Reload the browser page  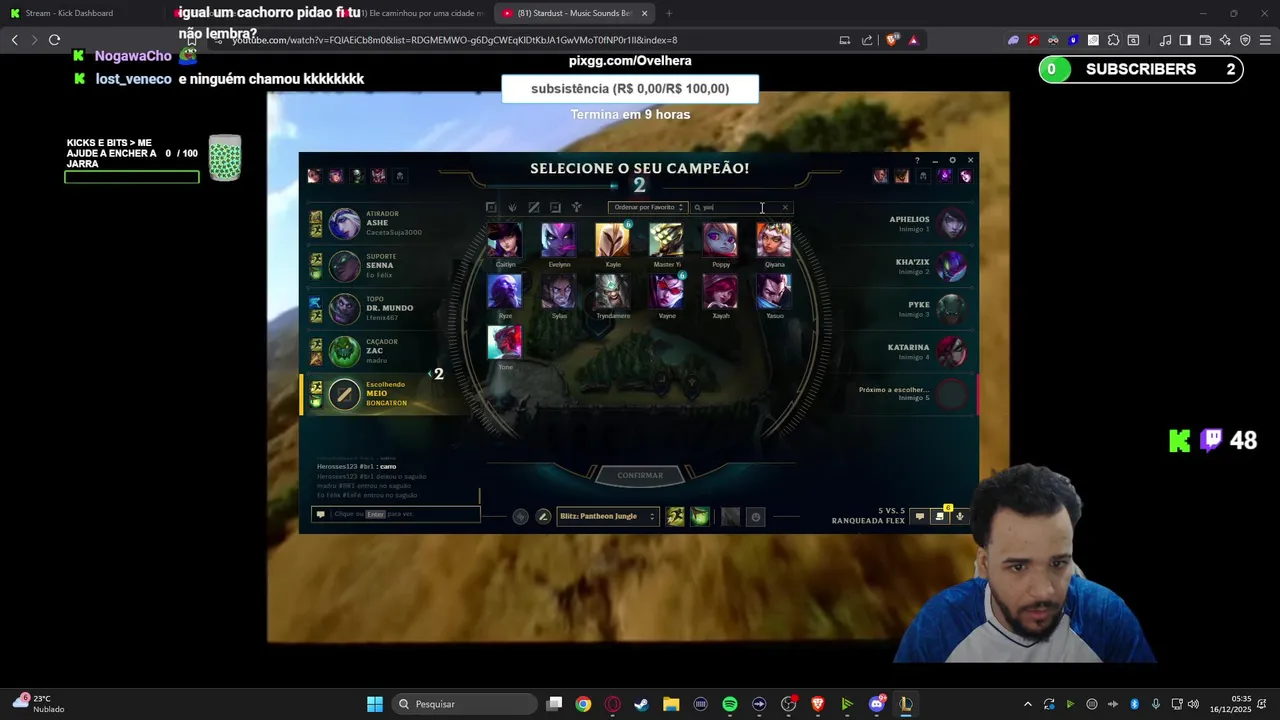point(54,40)
